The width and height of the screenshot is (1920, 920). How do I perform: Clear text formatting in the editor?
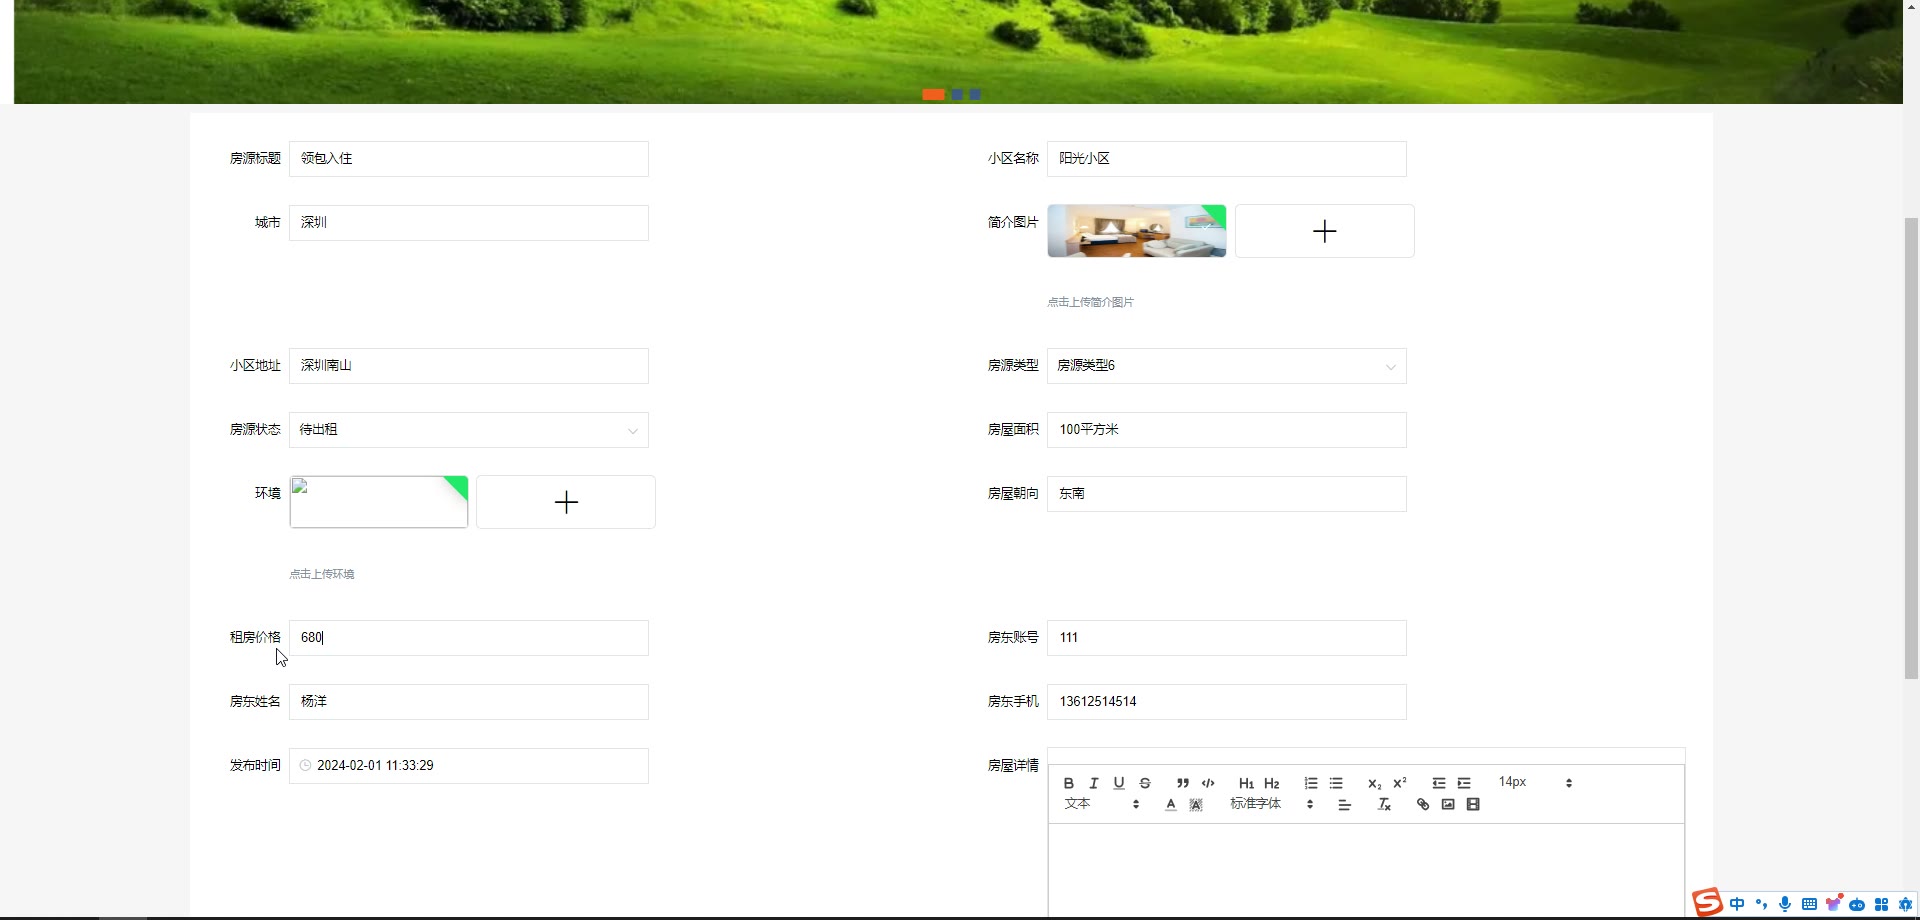coord(1384,804)
